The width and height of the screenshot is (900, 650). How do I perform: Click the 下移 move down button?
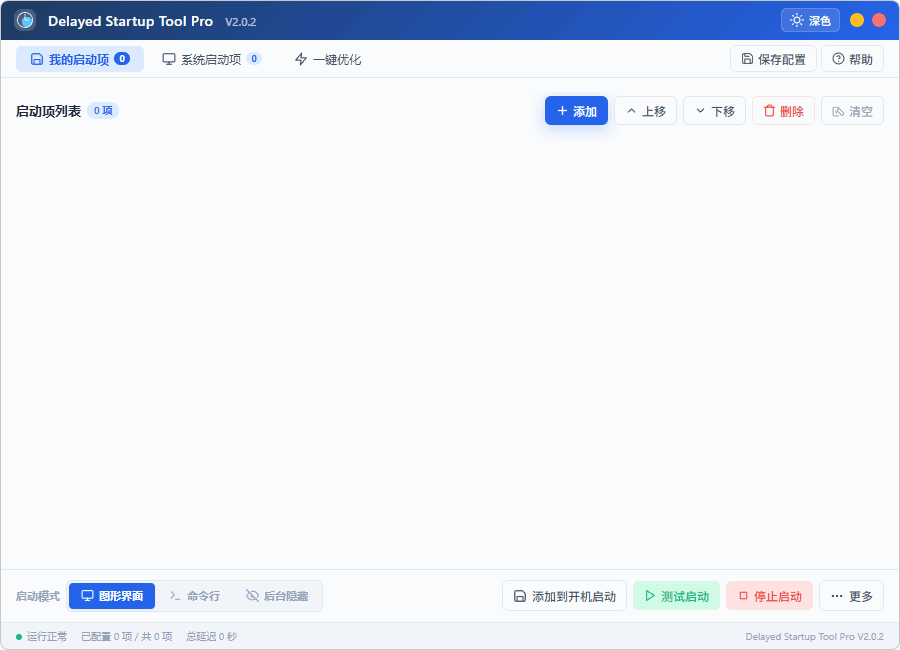click(x=715, y=111)
